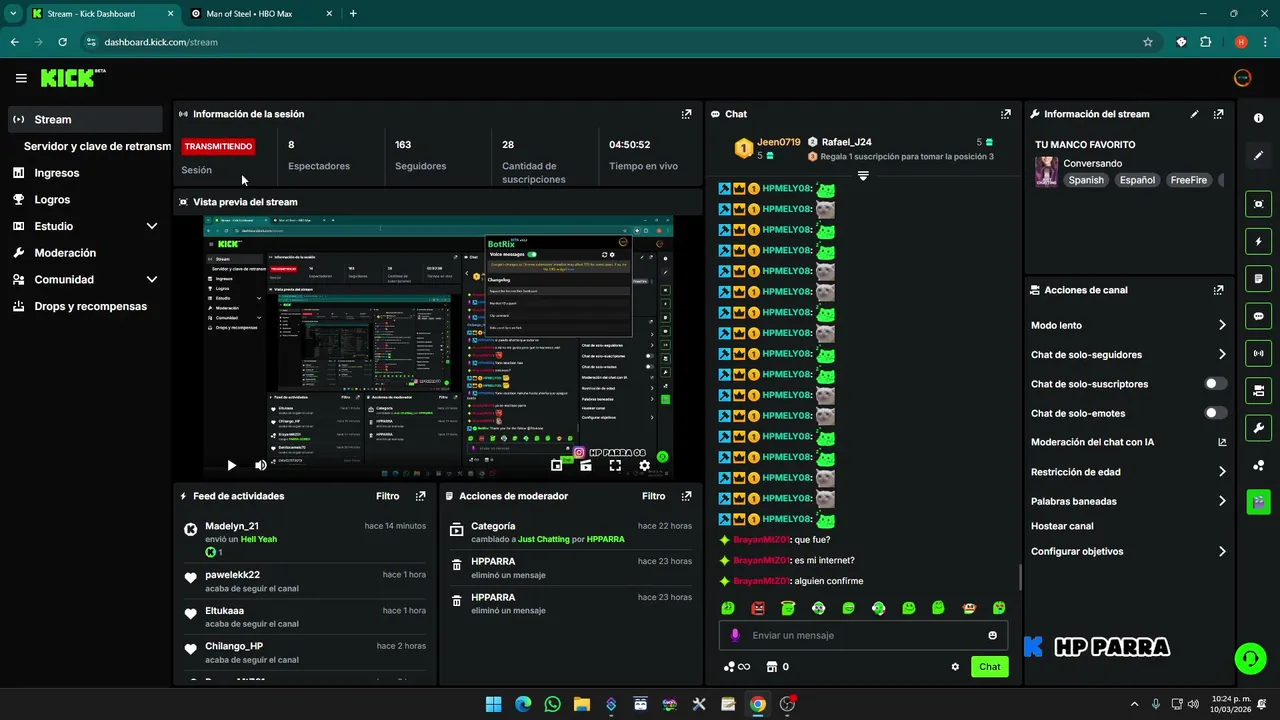Open chat settings gear icon

click(955, 667)
